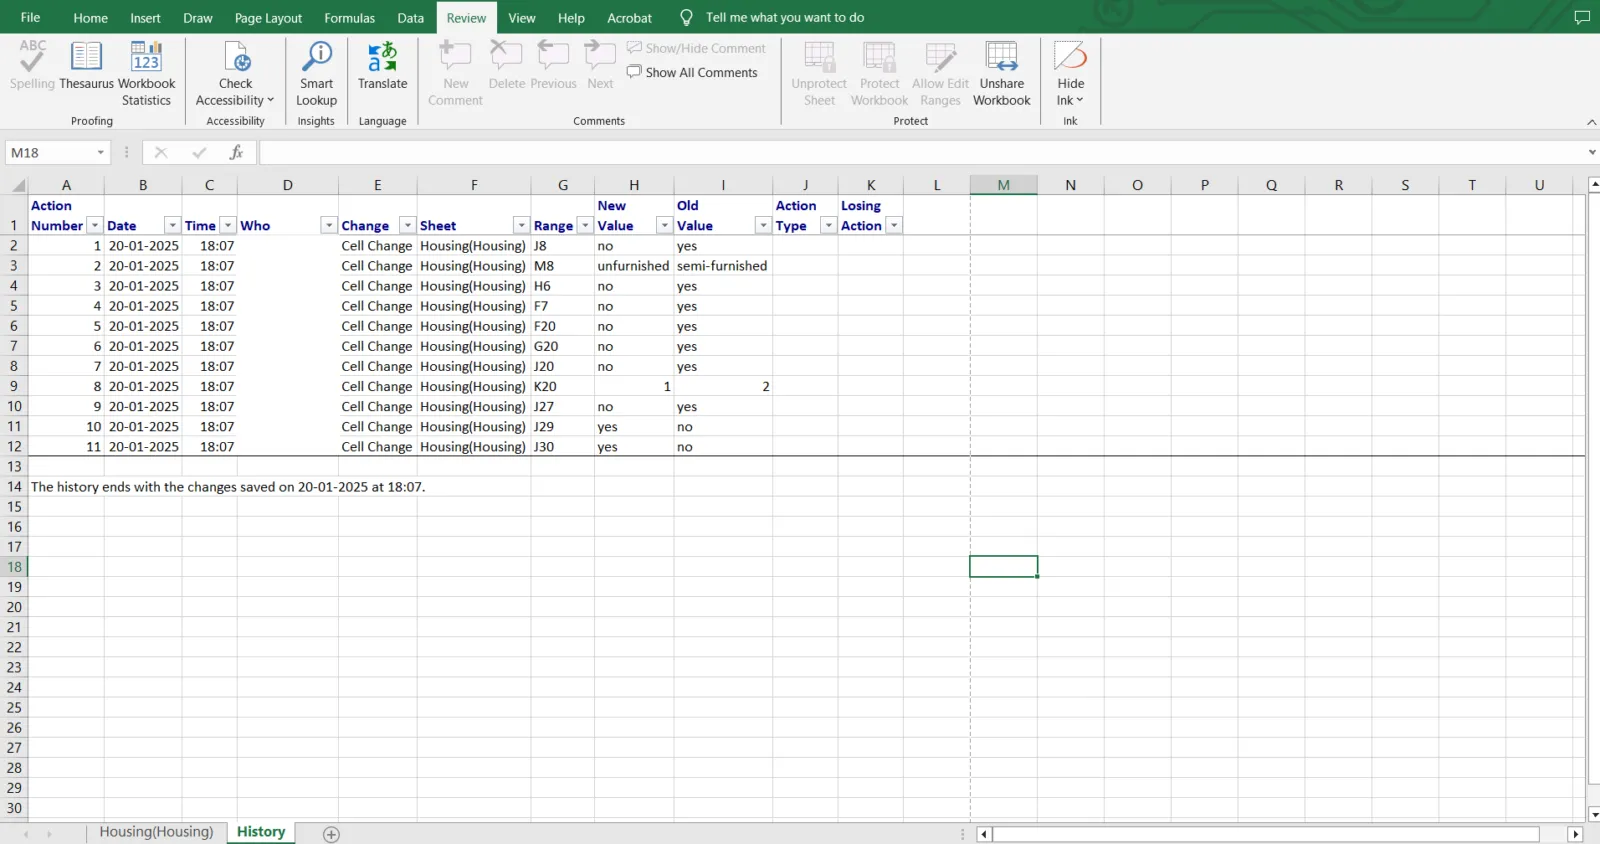
Task: Switch to the Formulas ribbon tab
Action: 349,18
